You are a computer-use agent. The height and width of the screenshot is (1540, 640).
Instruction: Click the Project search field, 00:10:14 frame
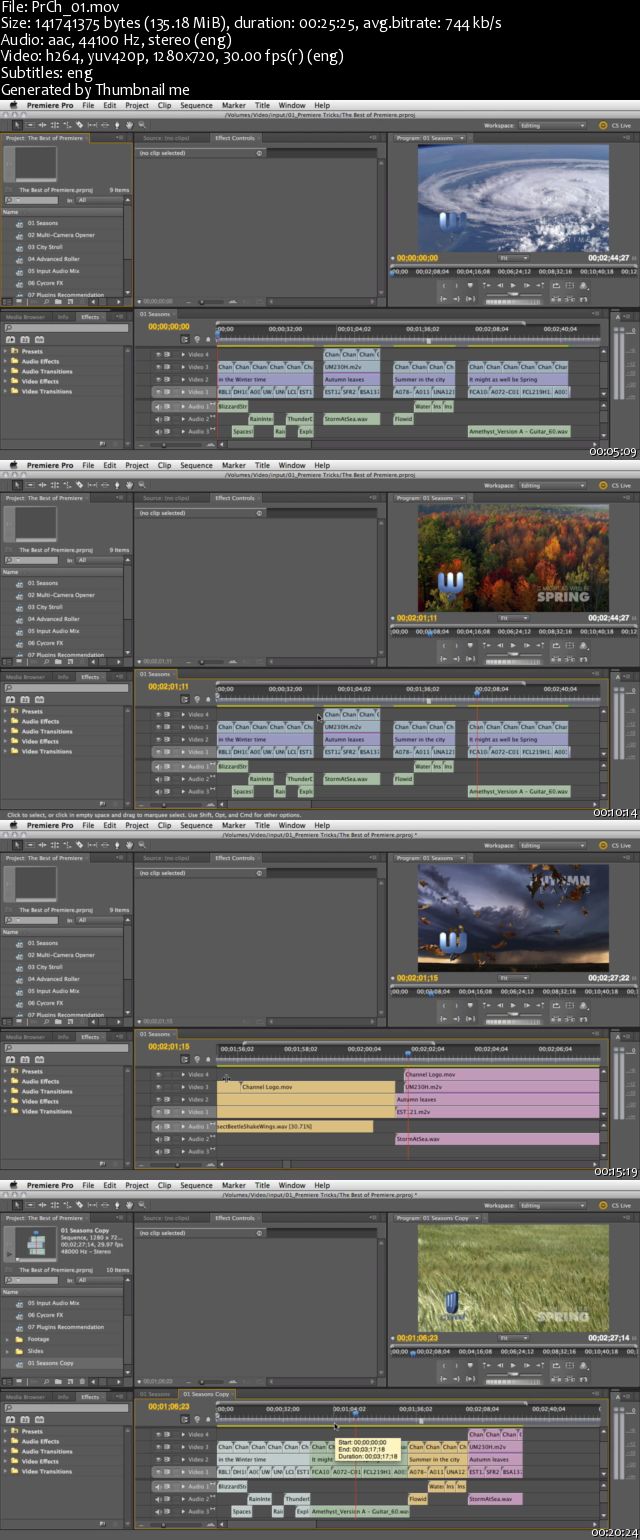point(33,560)
